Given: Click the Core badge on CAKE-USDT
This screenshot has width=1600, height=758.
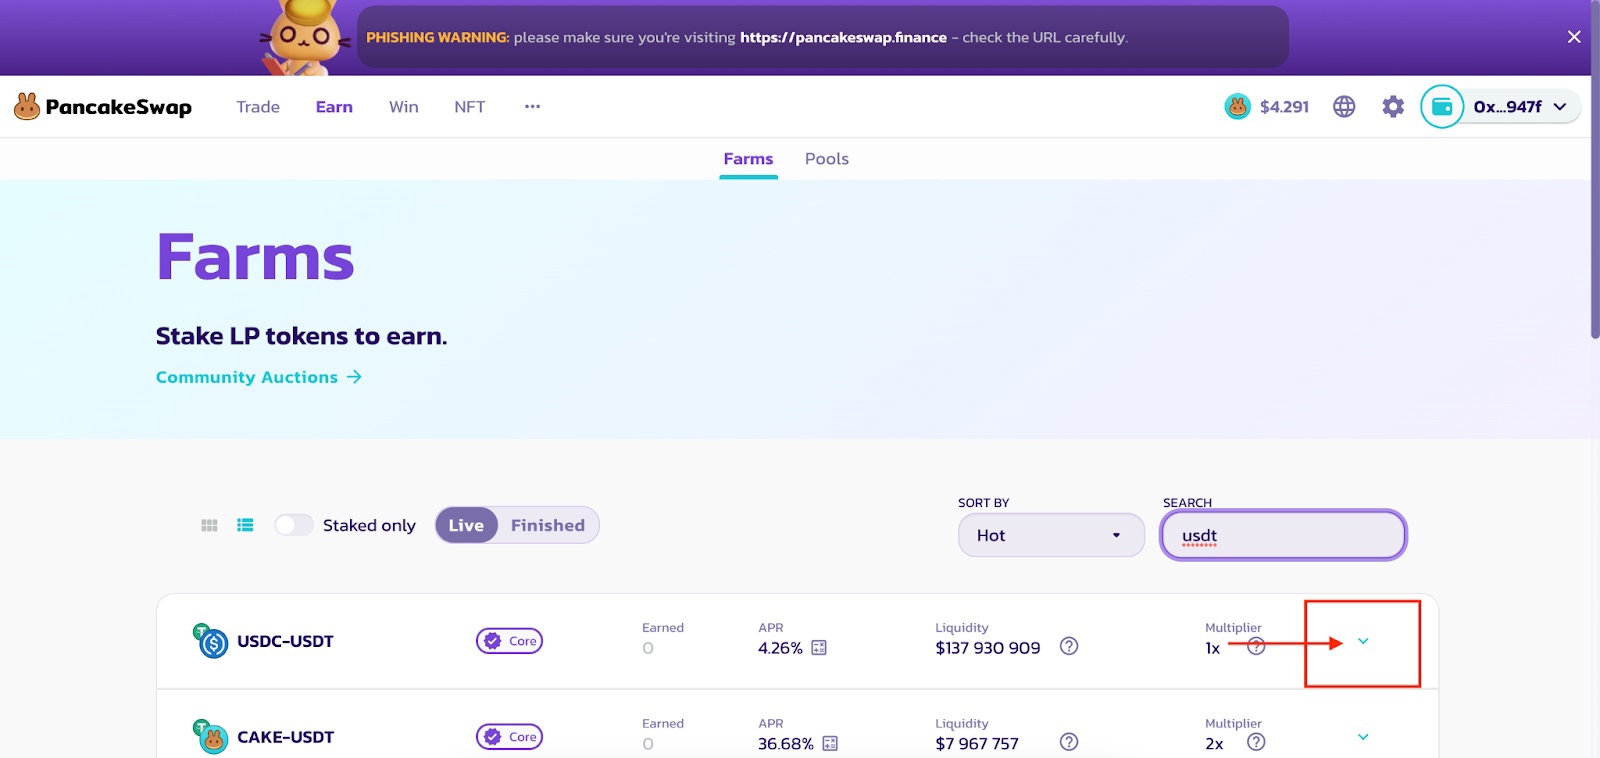Looking at the screenshot, I should click(509, 737).
